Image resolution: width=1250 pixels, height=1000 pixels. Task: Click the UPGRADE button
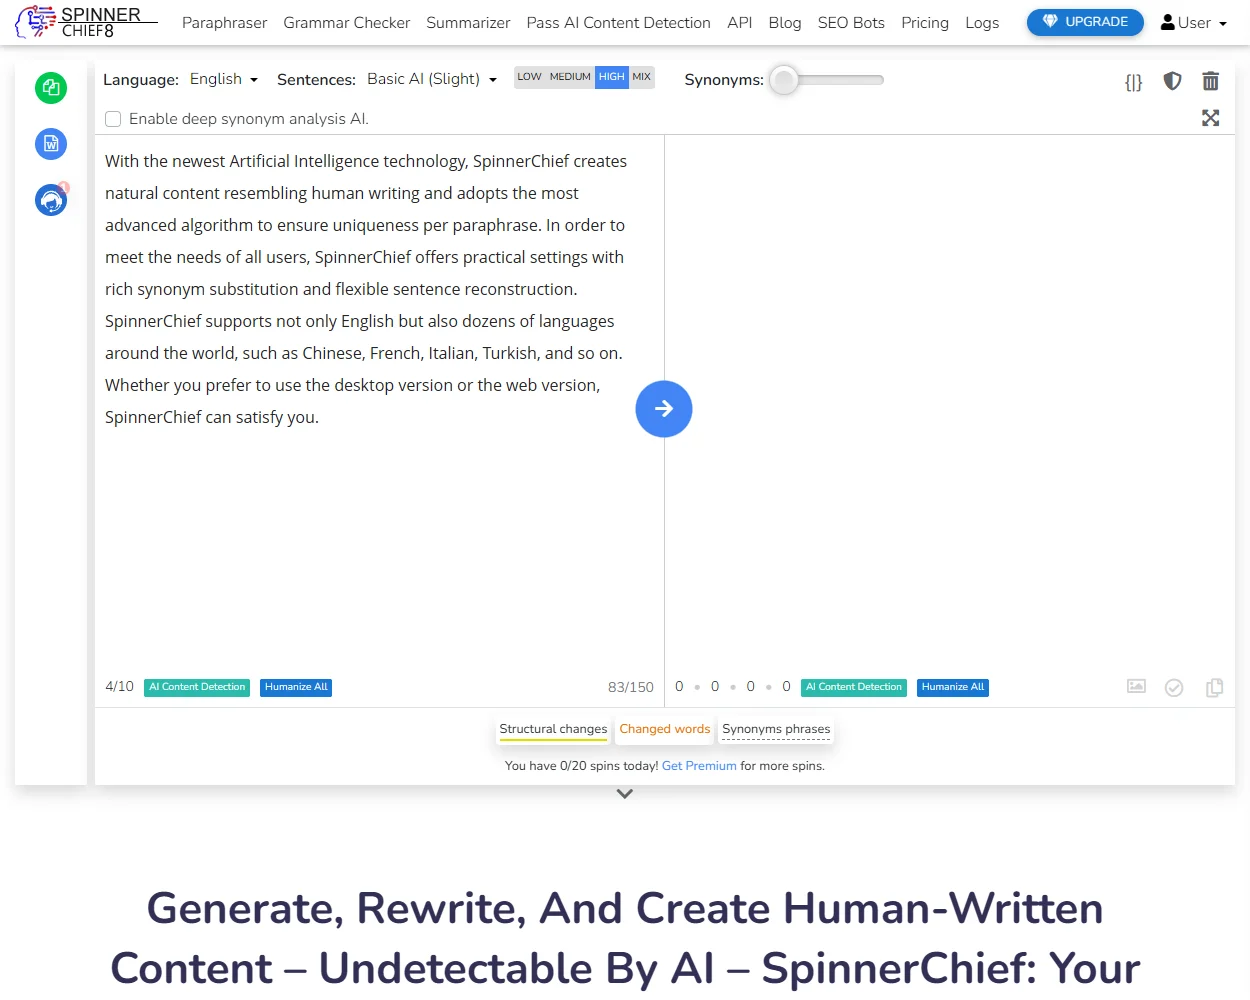tap(1085, 22)
